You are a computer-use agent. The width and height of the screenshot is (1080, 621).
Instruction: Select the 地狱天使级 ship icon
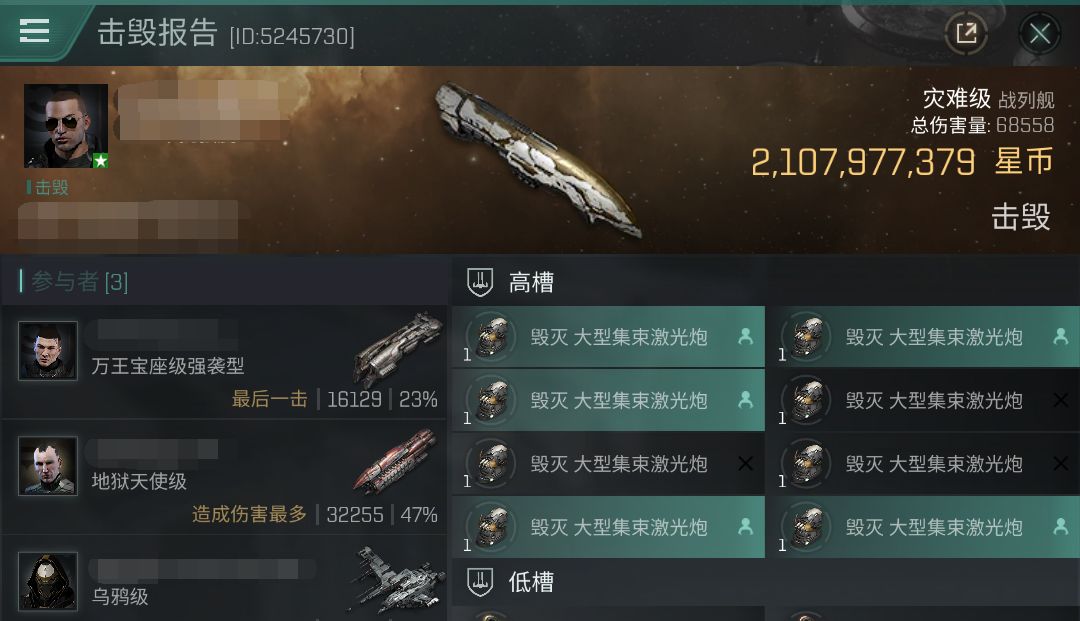[397, 461]
